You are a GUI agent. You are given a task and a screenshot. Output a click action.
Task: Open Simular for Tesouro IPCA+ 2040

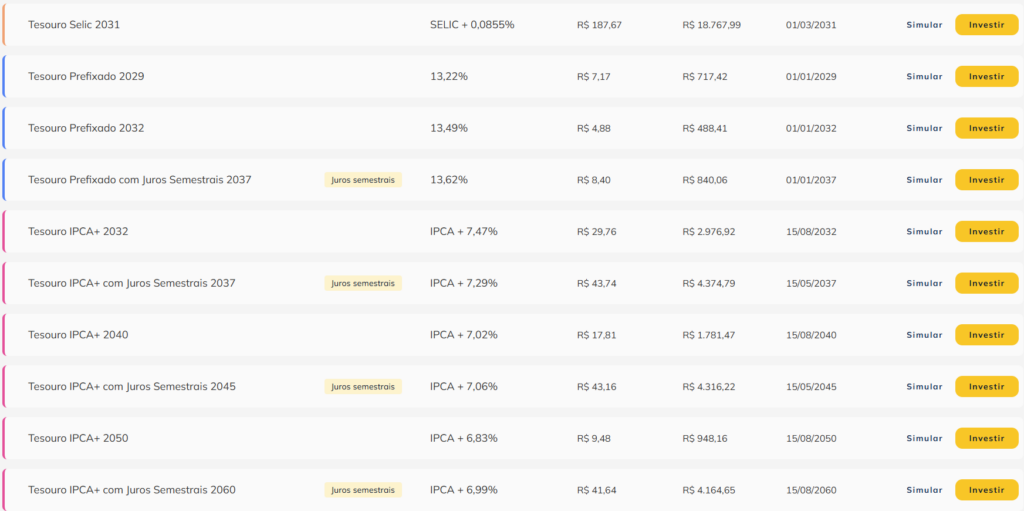pyautogui.click(x=924, y=335)
